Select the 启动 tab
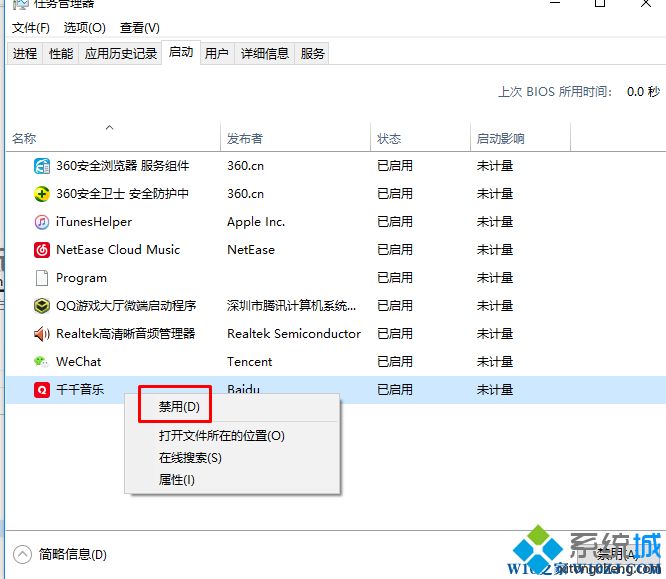666x579 pixels. tap(181, 52)
